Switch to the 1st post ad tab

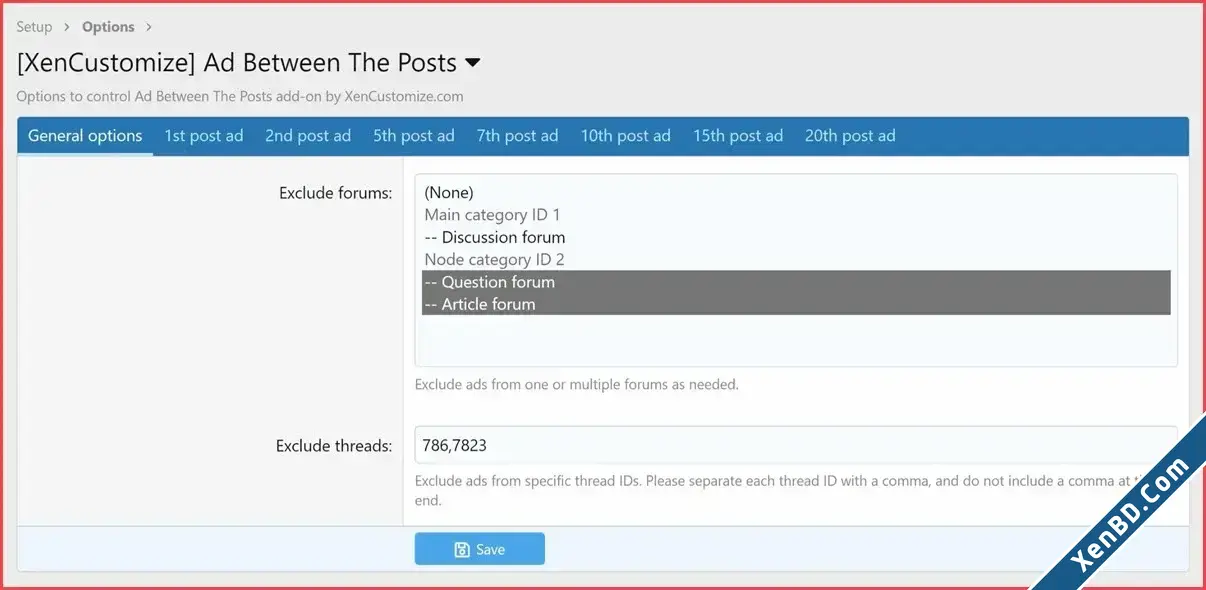point(204,136)
